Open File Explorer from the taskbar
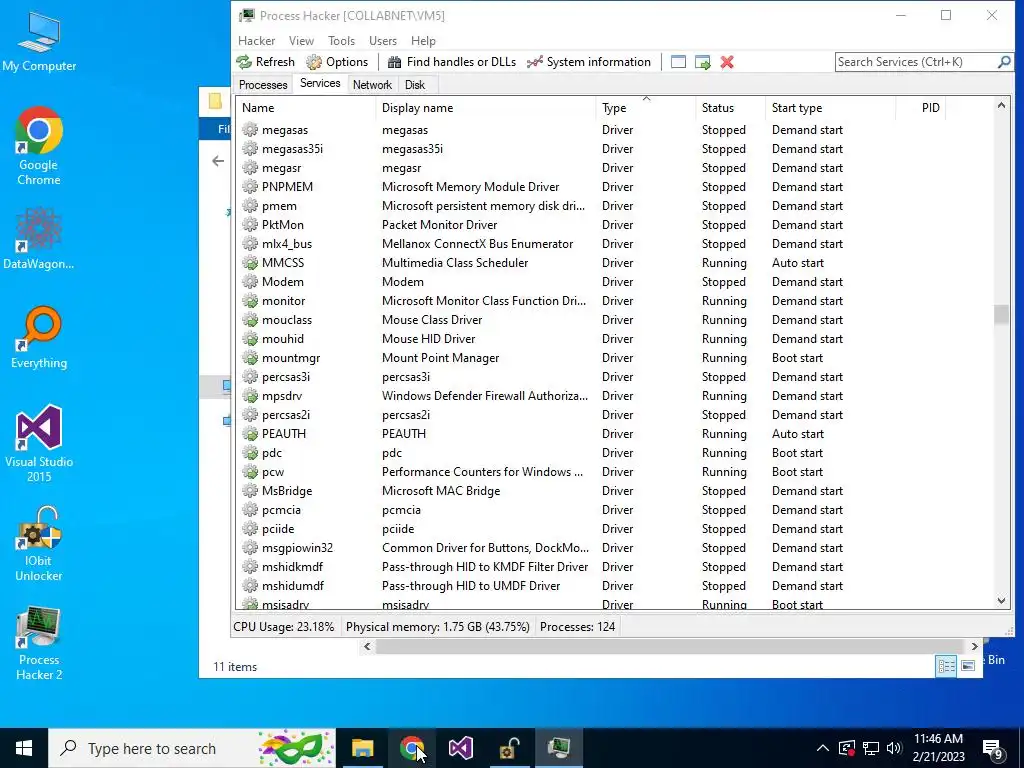The width and height of the screenshot is (1024, 768). 362,748
